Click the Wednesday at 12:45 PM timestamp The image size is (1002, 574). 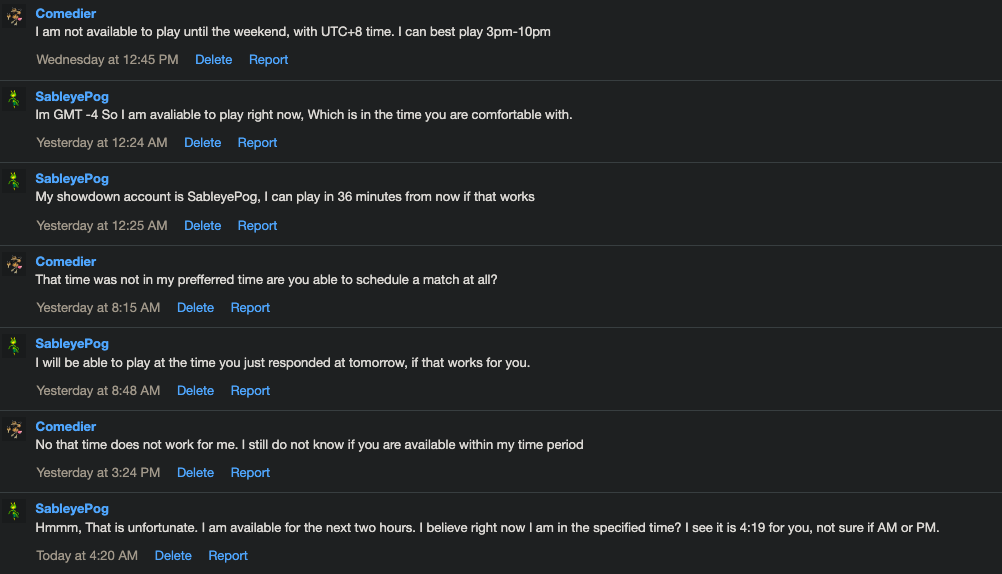(107, 60)
